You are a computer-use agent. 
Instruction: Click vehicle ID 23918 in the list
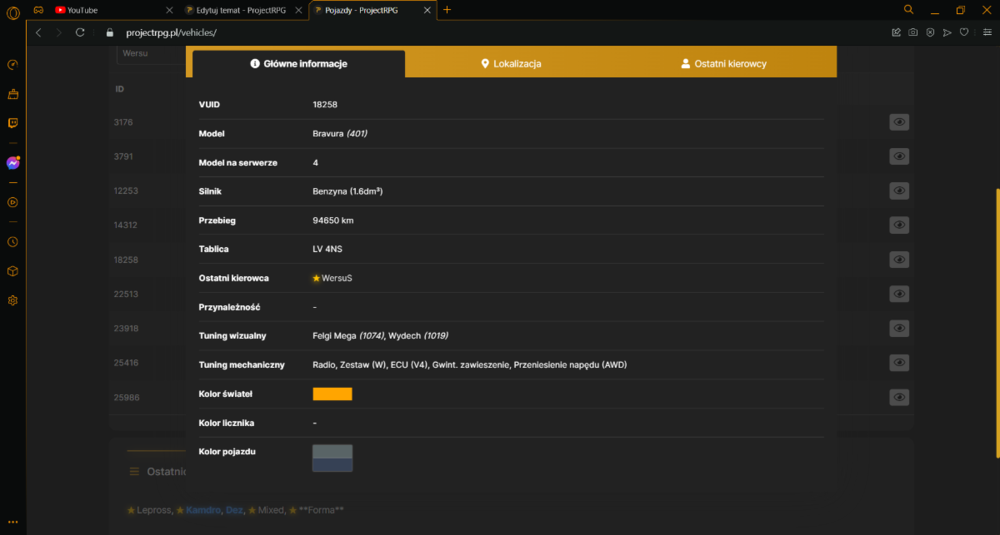point(126,328)
